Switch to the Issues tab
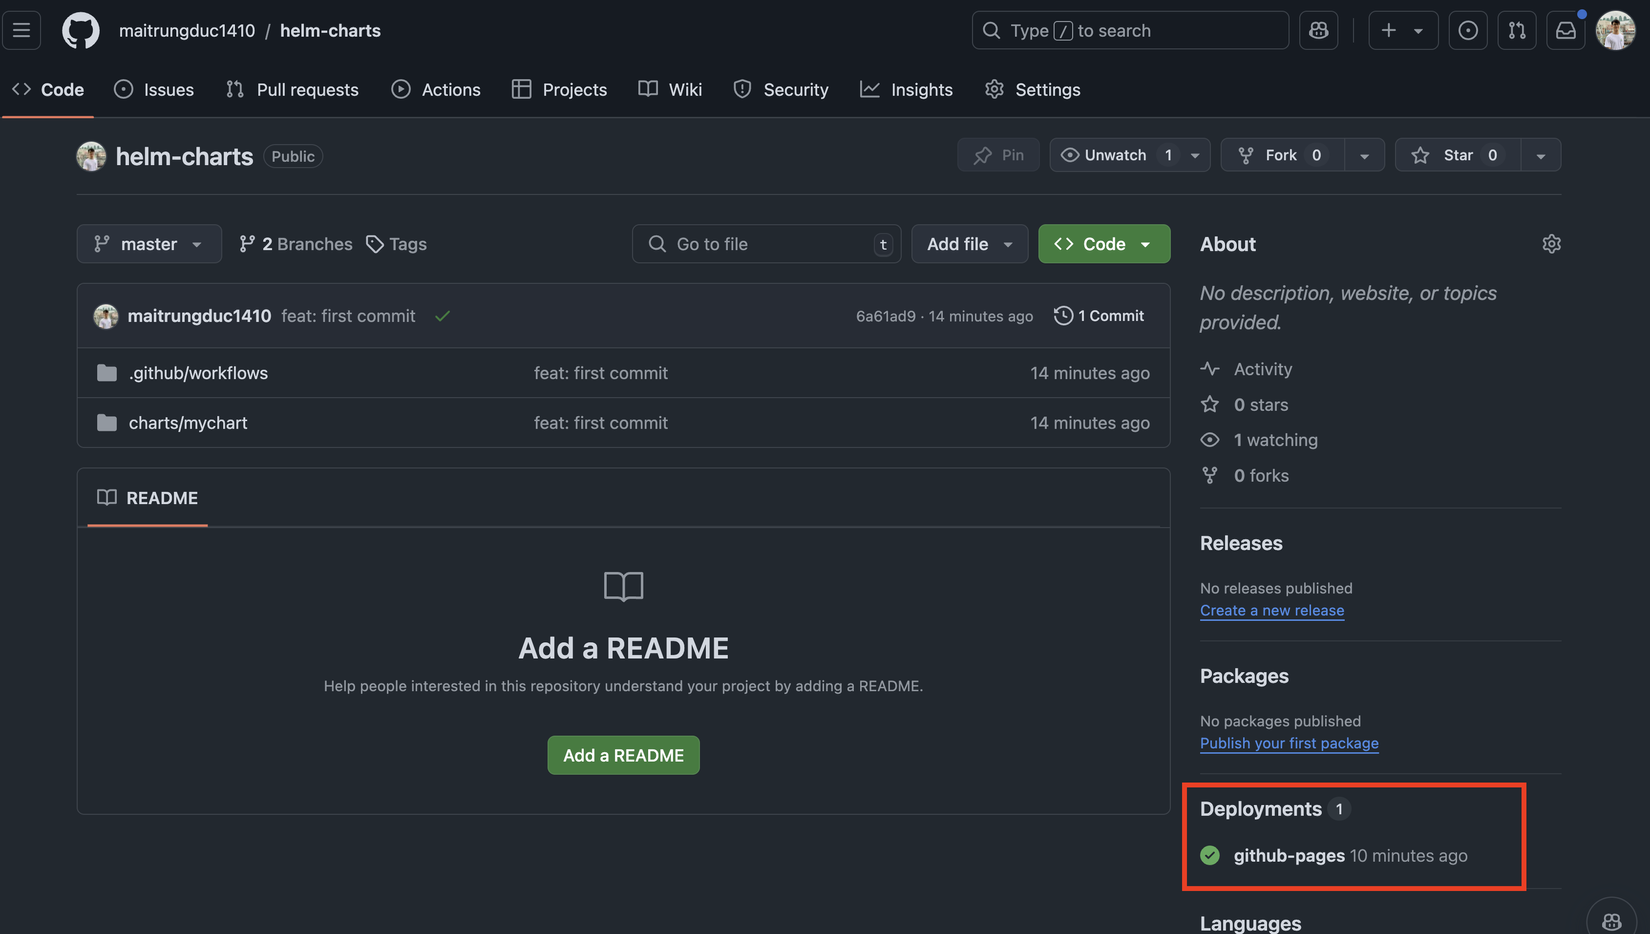 (154, 89)
